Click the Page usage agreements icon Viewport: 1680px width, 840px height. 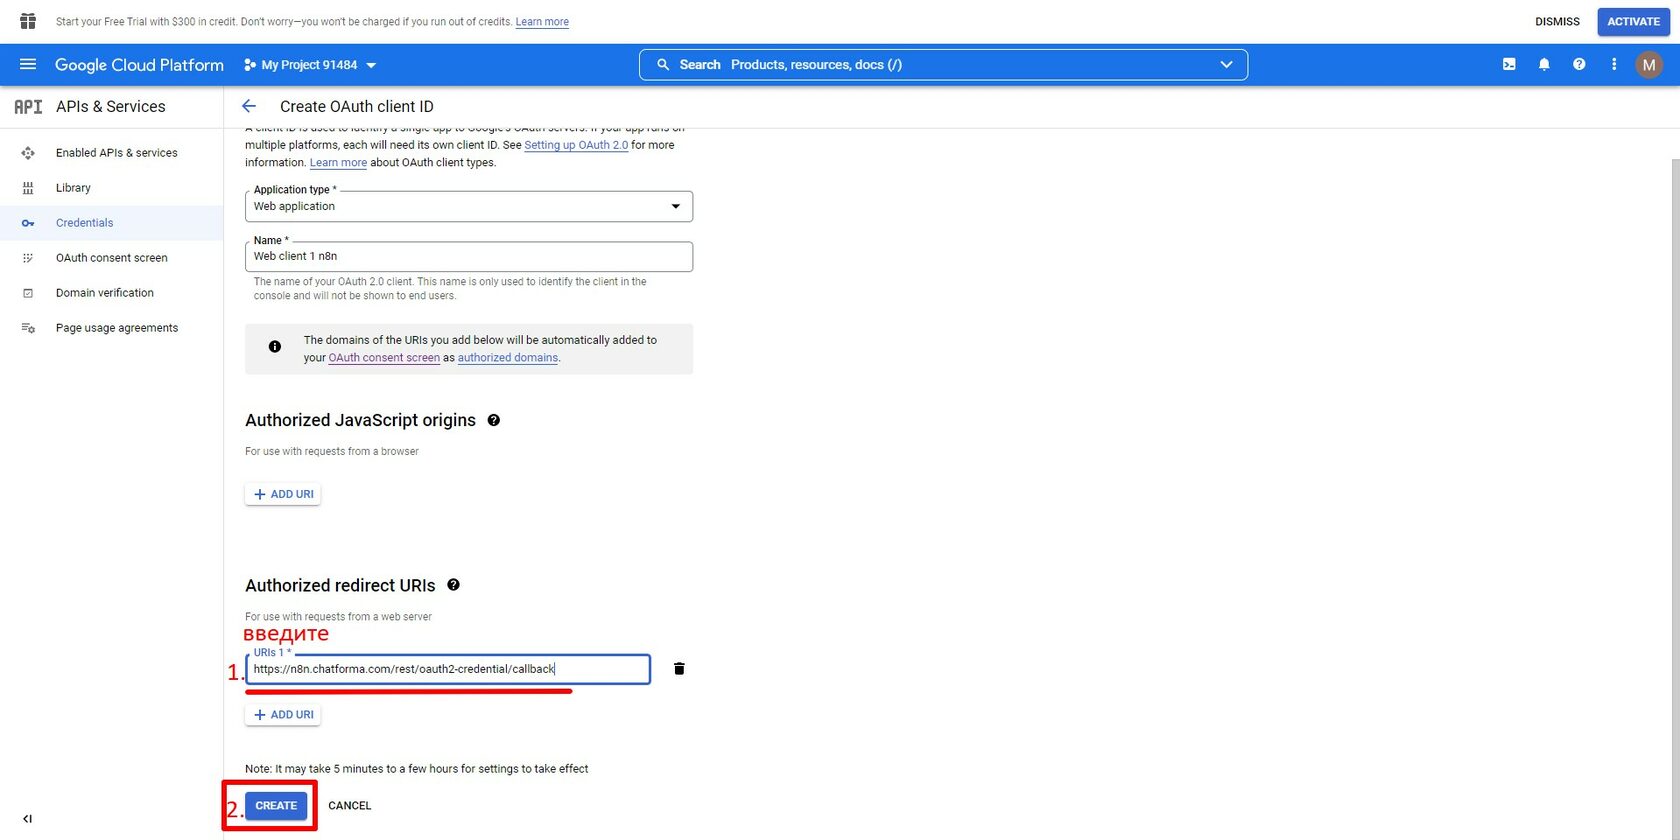click(28, 328)
